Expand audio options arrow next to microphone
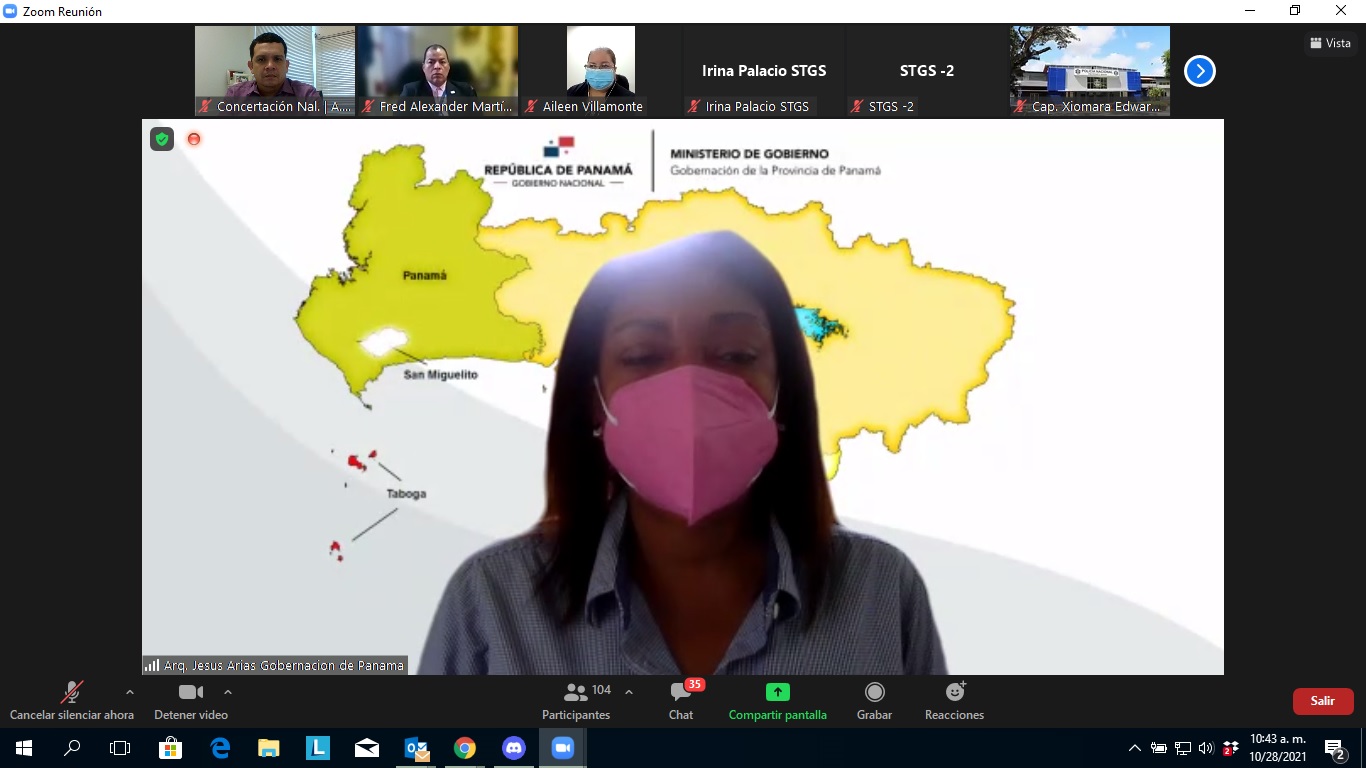This screenshot has height=784, width=1366. (129, 692)
